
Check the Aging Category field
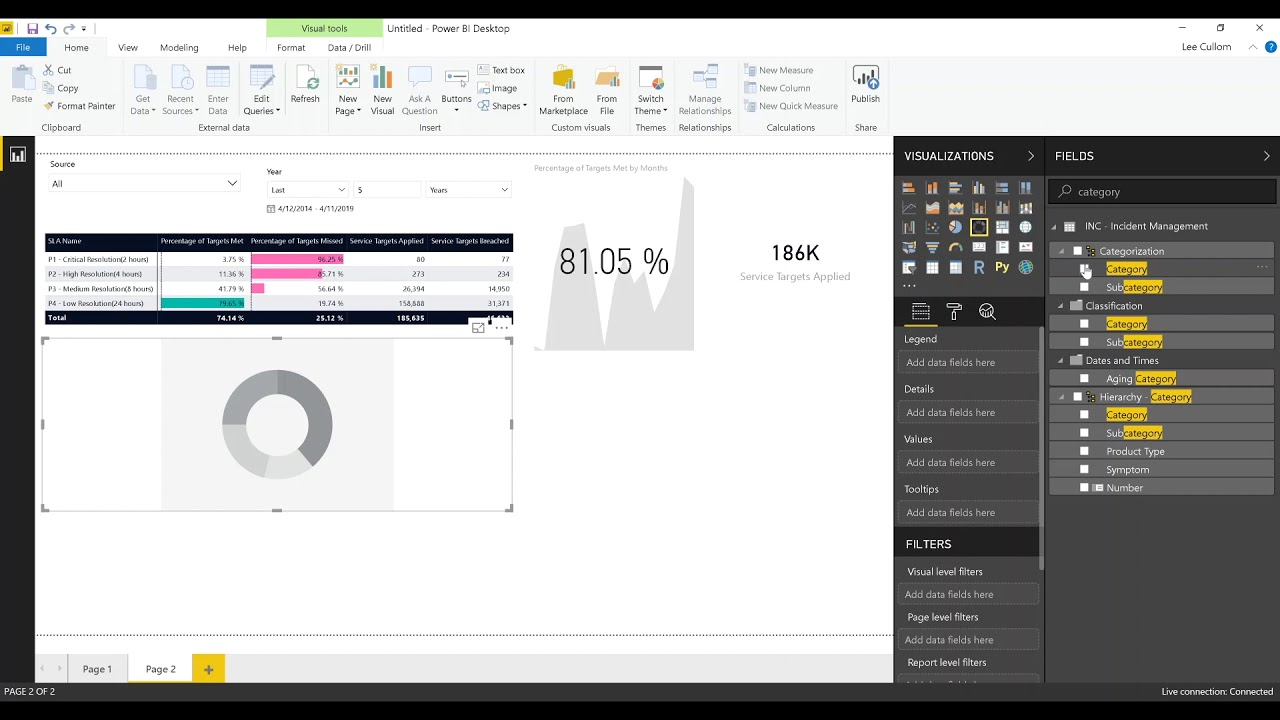coord(1084,379)
